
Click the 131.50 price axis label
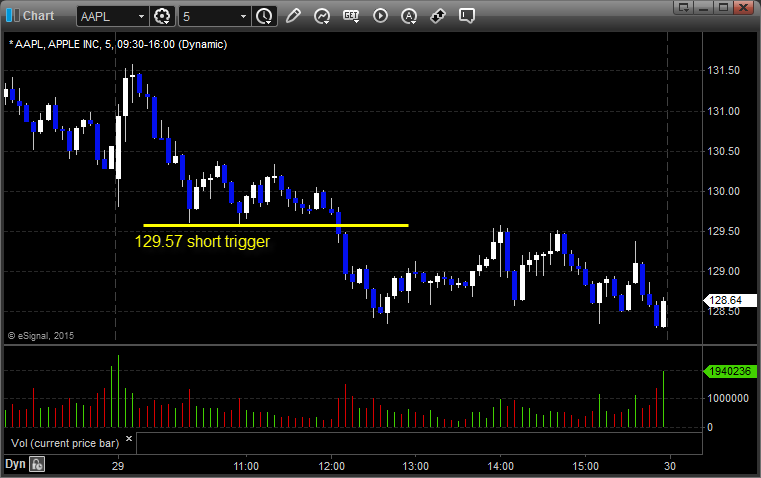pos(723,70)
